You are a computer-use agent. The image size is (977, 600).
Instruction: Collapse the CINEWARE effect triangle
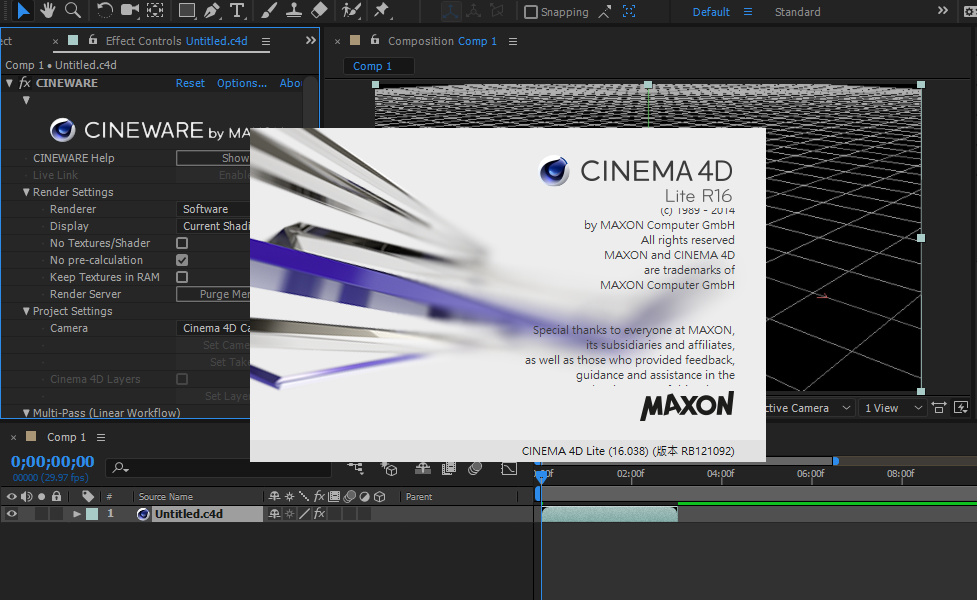(9, 83)
